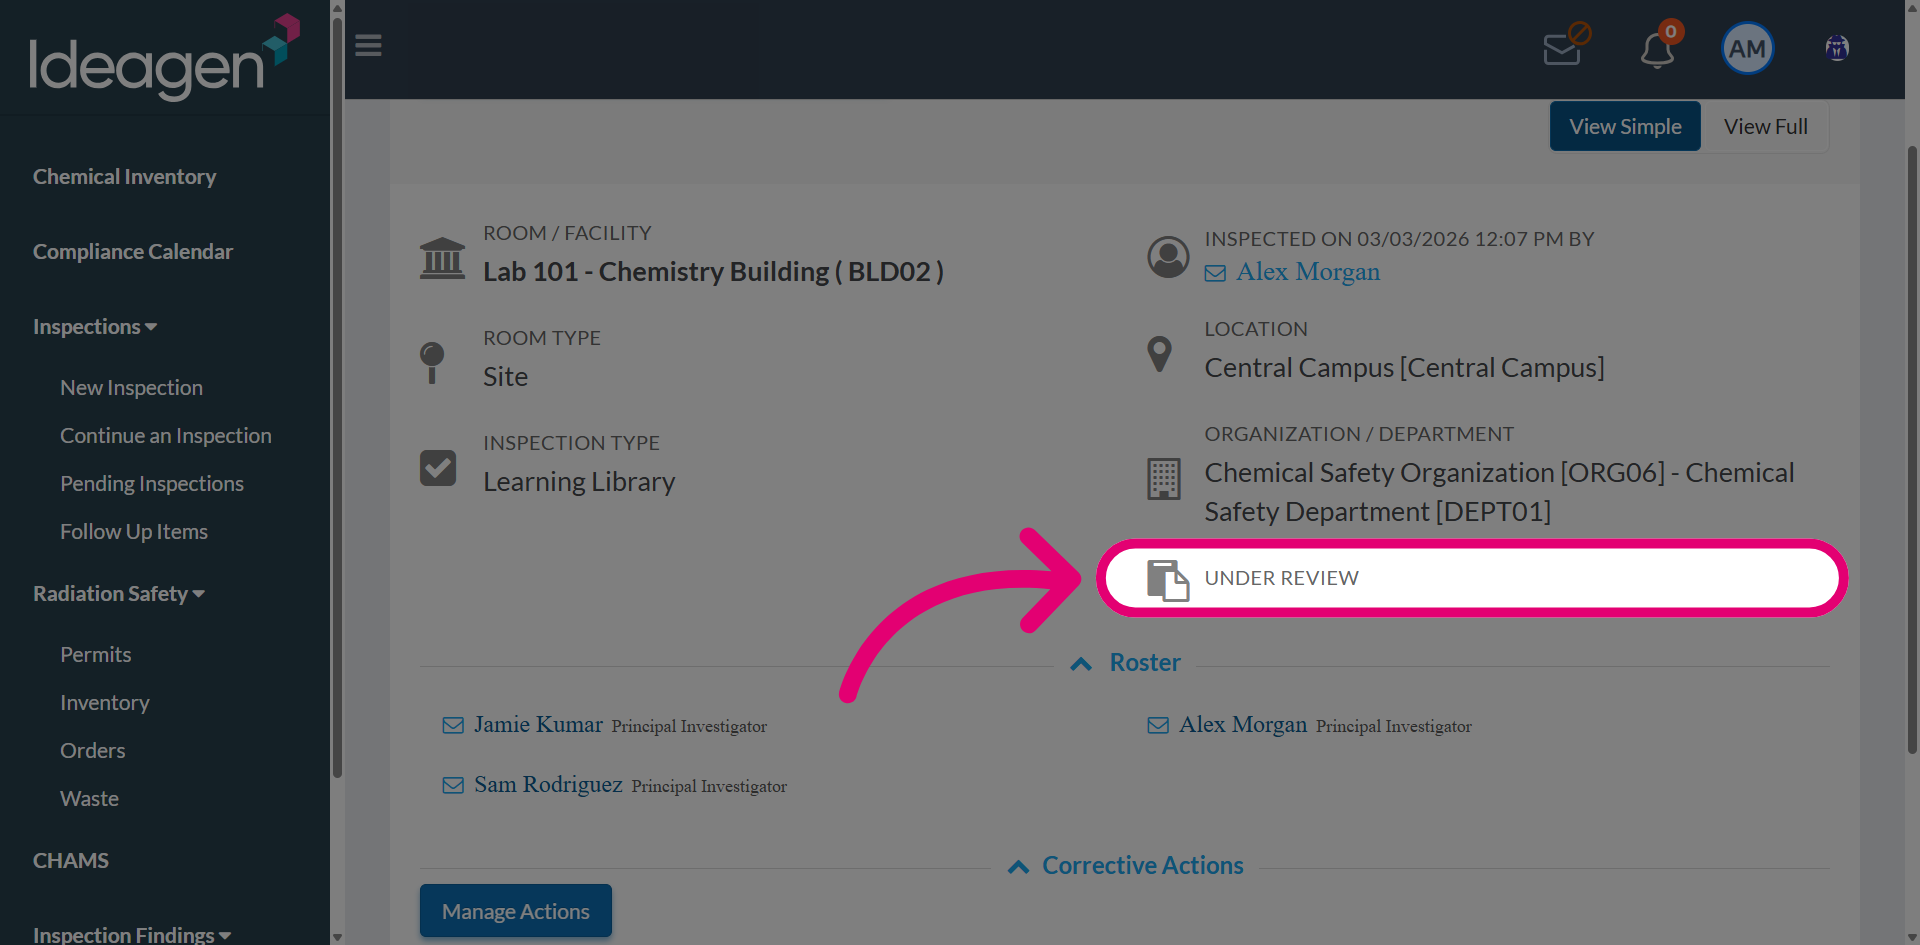Click the Ideagen logo
1920x945 pixels.
point(165,57)
